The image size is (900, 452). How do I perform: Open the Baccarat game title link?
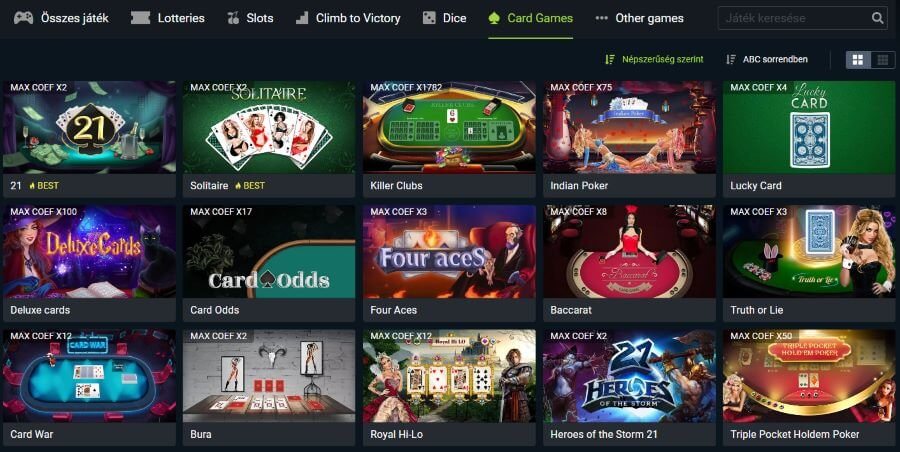(571, 310)
